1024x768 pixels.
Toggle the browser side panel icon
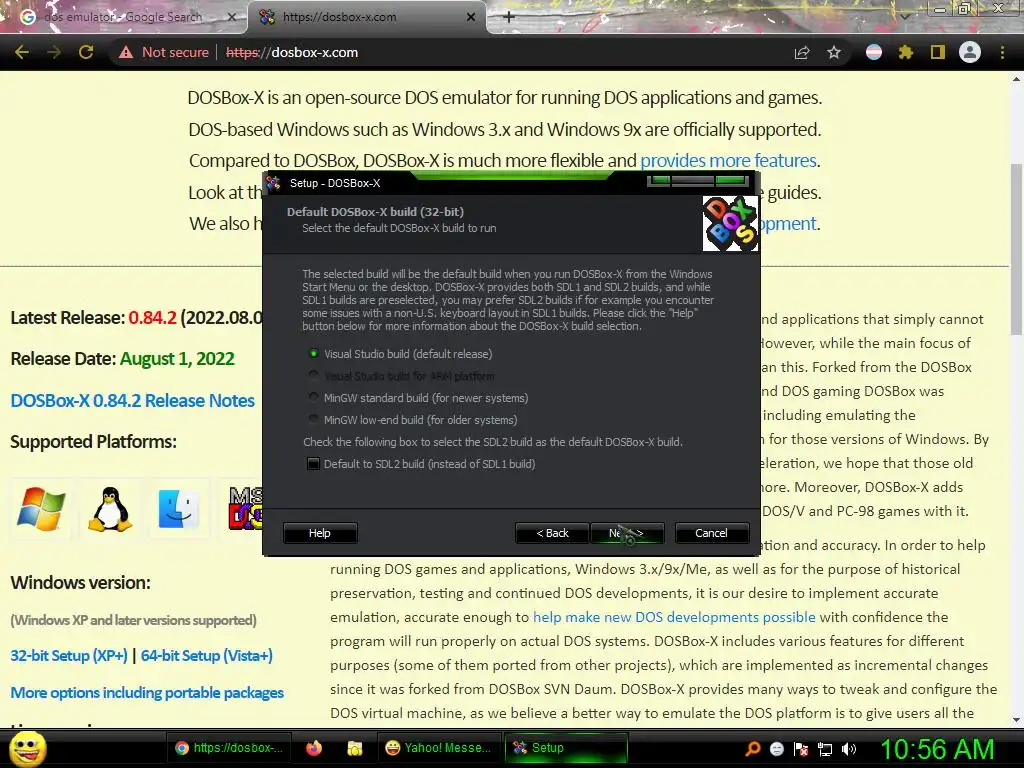[x=938, y=52]
